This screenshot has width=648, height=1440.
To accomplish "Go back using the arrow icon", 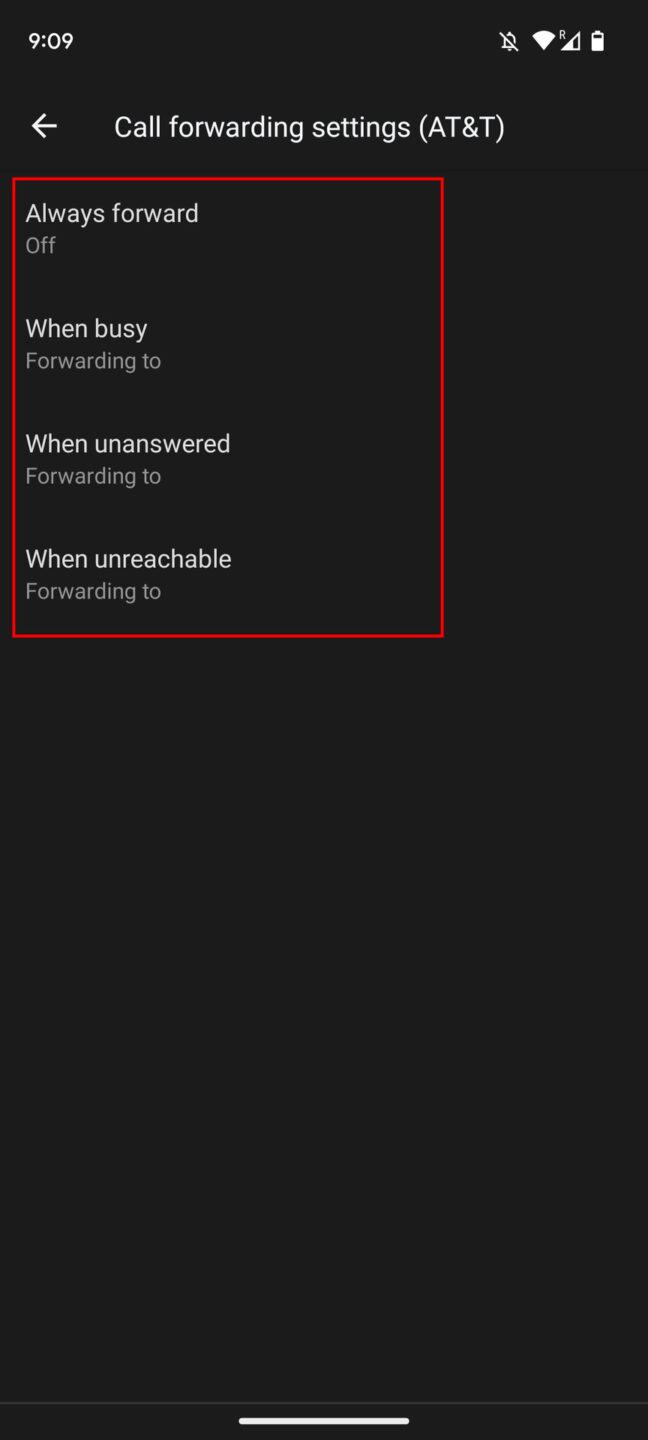I will click(x=44, y=126).
